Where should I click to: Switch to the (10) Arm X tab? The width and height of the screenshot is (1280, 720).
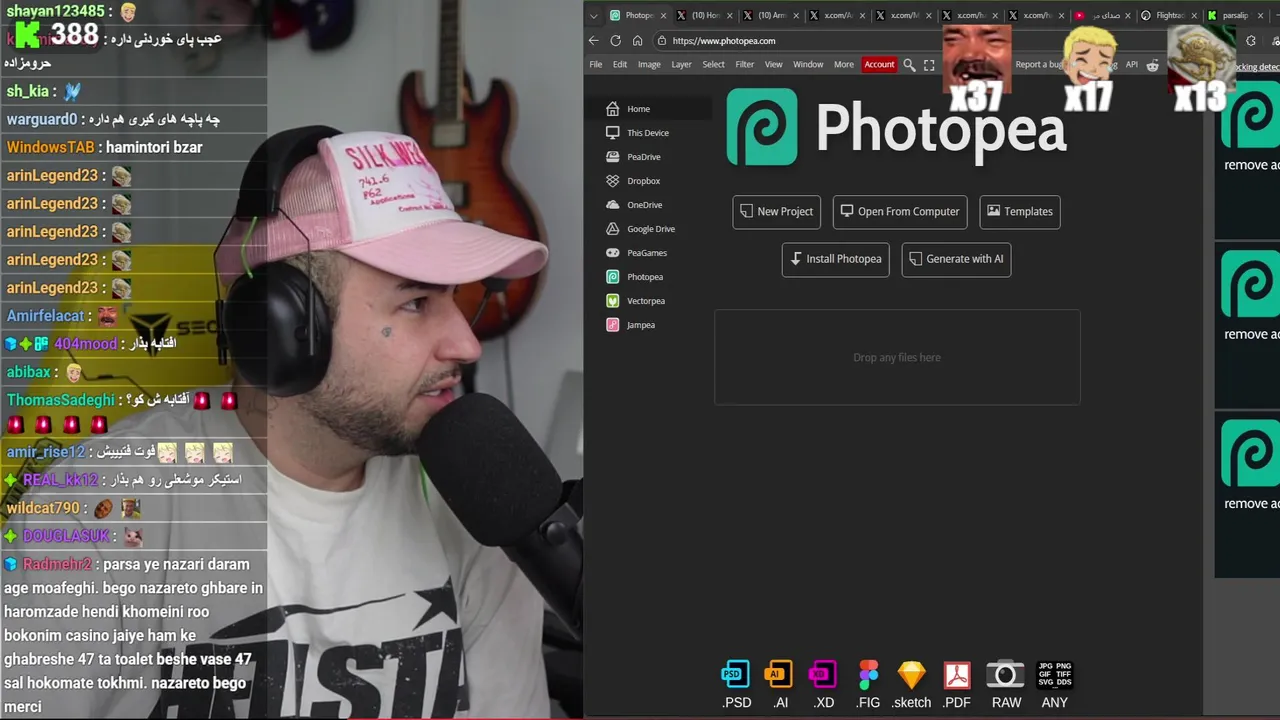click(771, 16)
